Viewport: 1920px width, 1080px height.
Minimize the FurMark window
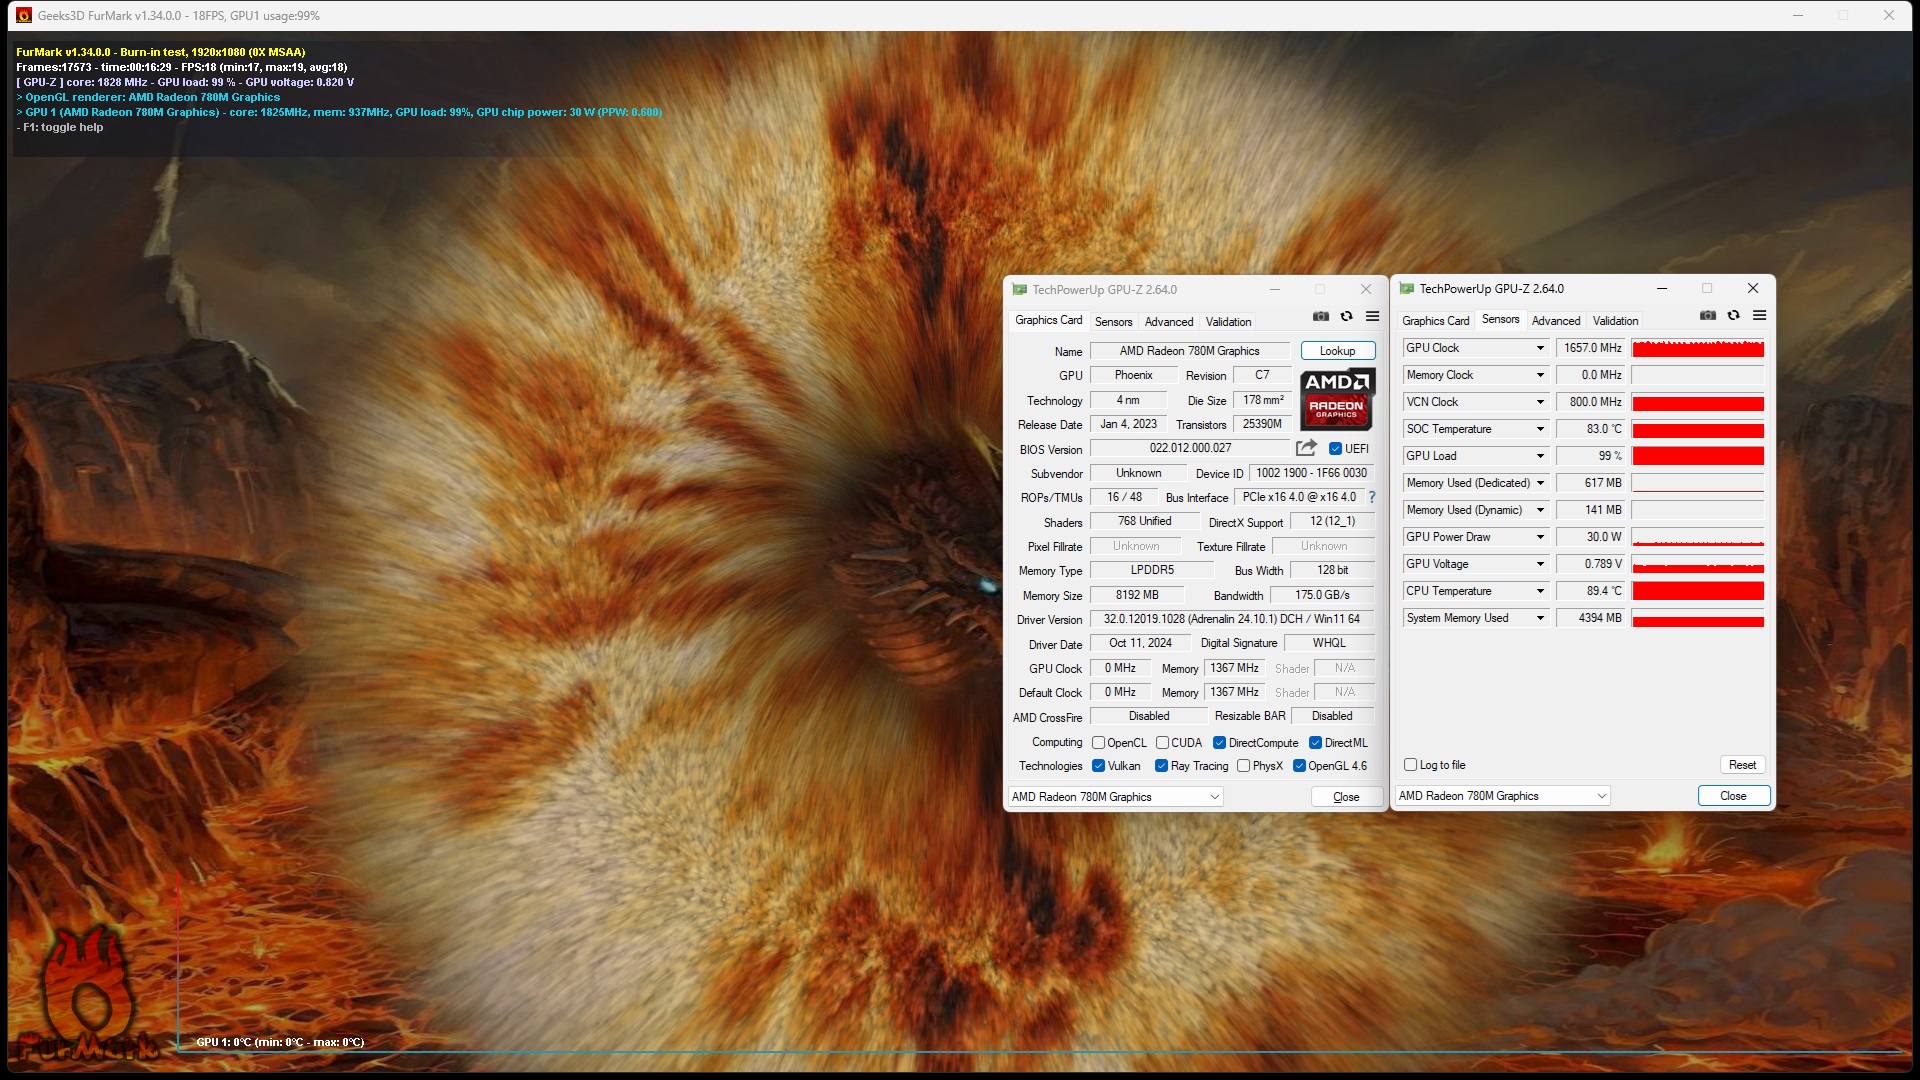pos(1798,15)
